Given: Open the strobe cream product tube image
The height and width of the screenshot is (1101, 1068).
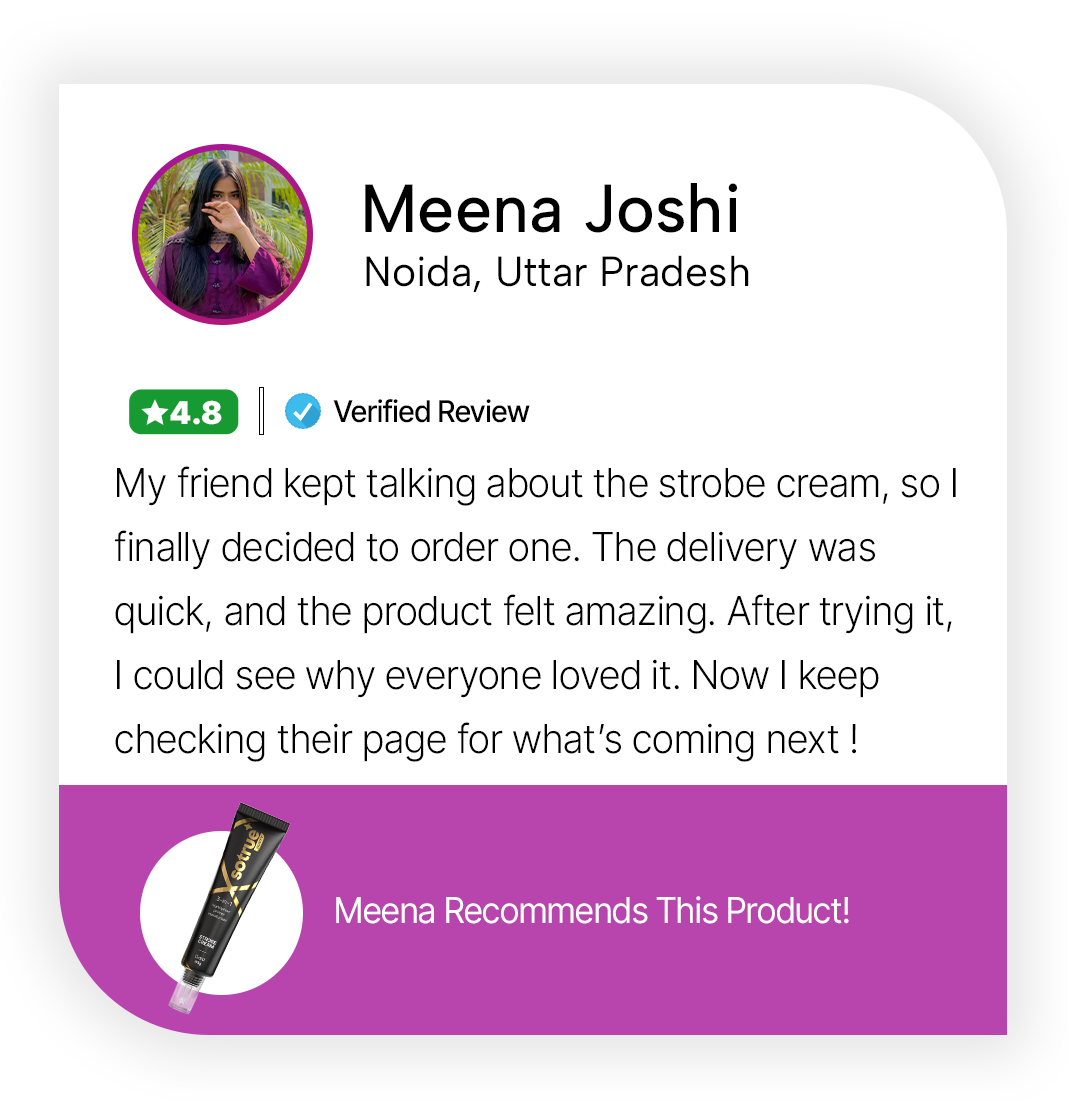Looking at the screenshot, I should point(227,907).
